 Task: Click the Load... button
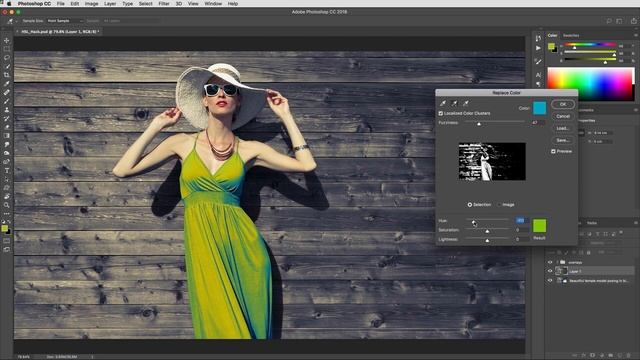[562, 128]
